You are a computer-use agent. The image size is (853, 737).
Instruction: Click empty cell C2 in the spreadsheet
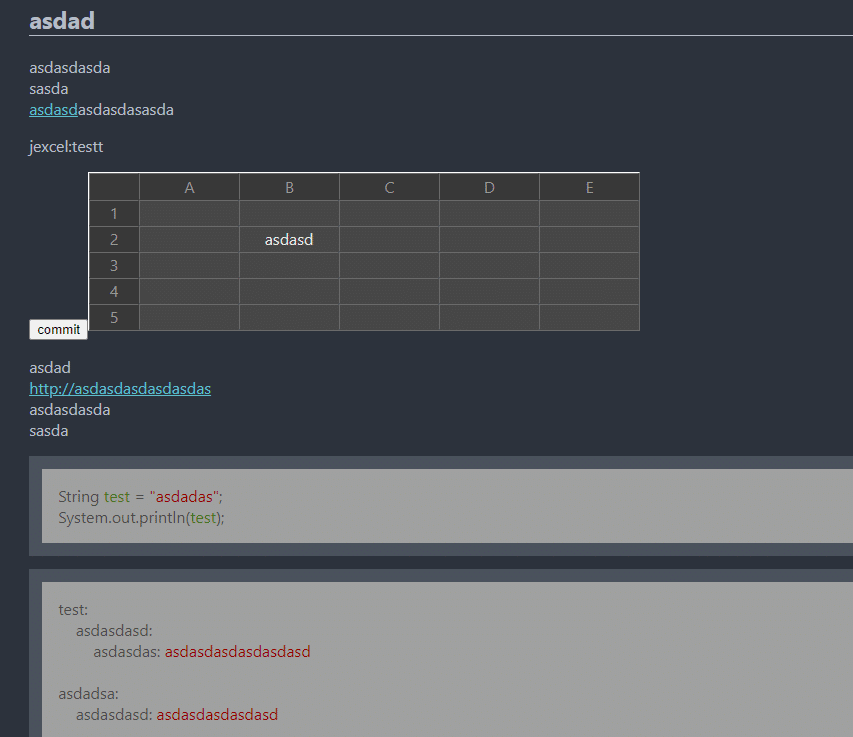(390, 240)
